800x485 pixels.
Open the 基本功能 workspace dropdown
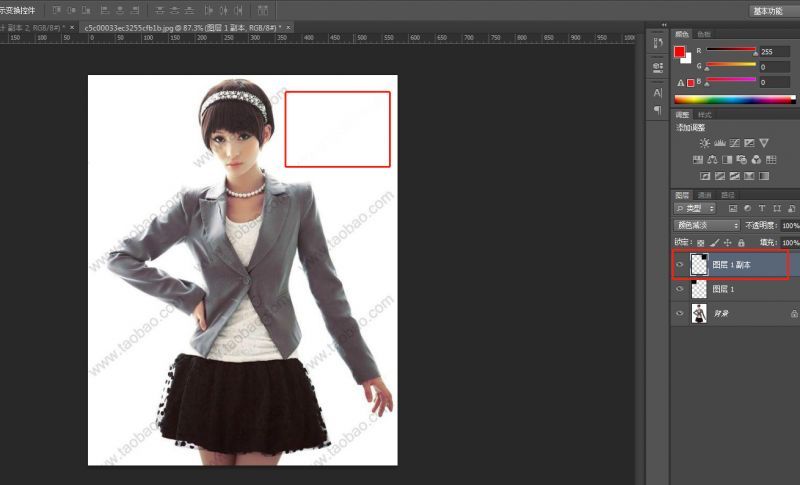coord(773,10)
